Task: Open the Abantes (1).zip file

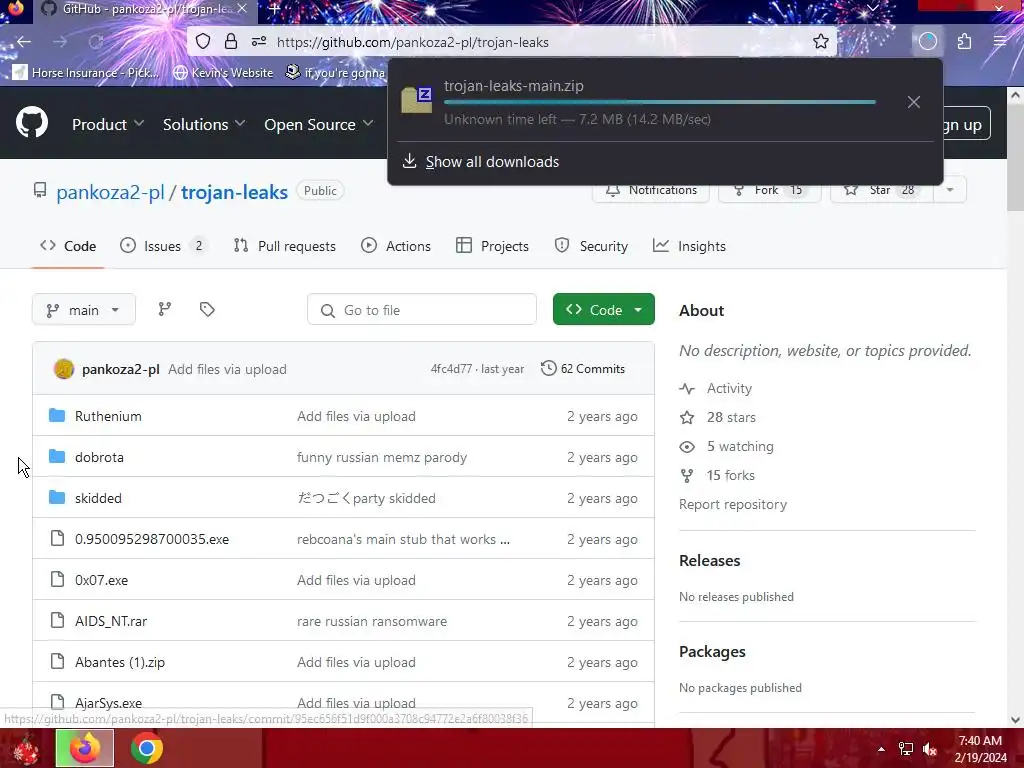Action: coord(120,662)
